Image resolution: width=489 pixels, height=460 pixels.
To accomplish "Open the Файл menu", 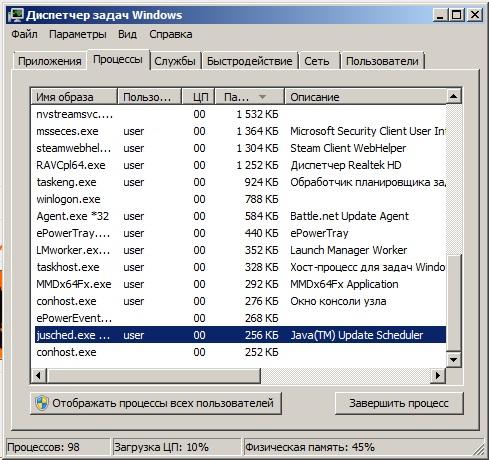I will (x=24, y=34).
